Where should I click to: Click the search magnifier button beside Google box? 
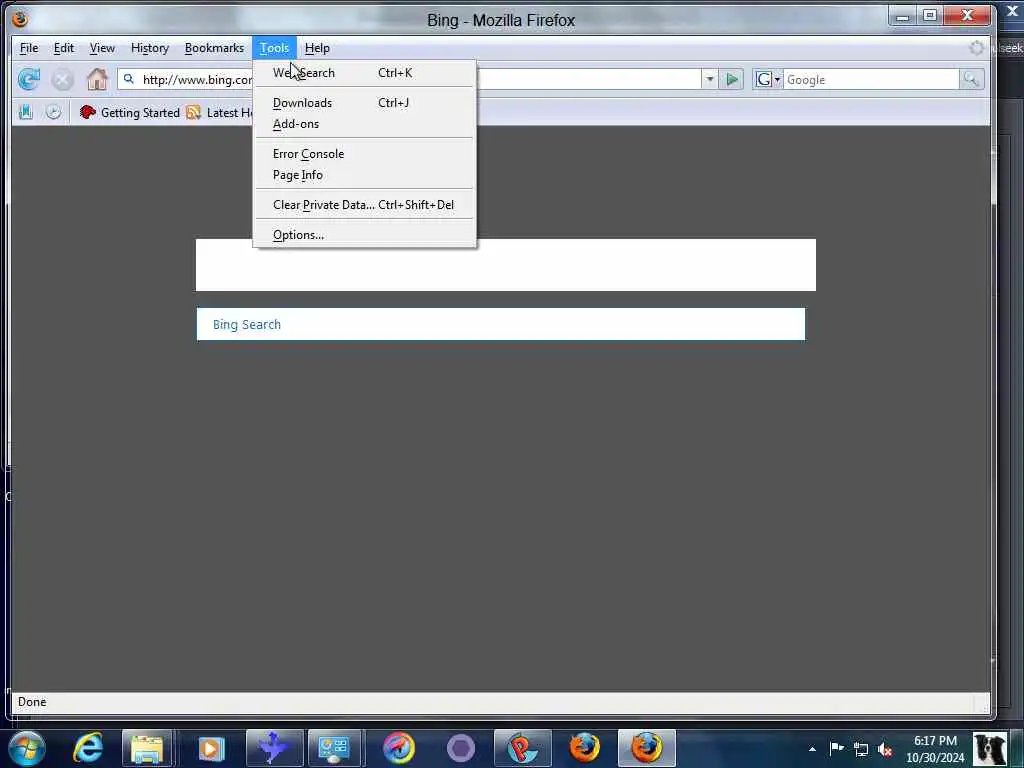pos(971,80)
